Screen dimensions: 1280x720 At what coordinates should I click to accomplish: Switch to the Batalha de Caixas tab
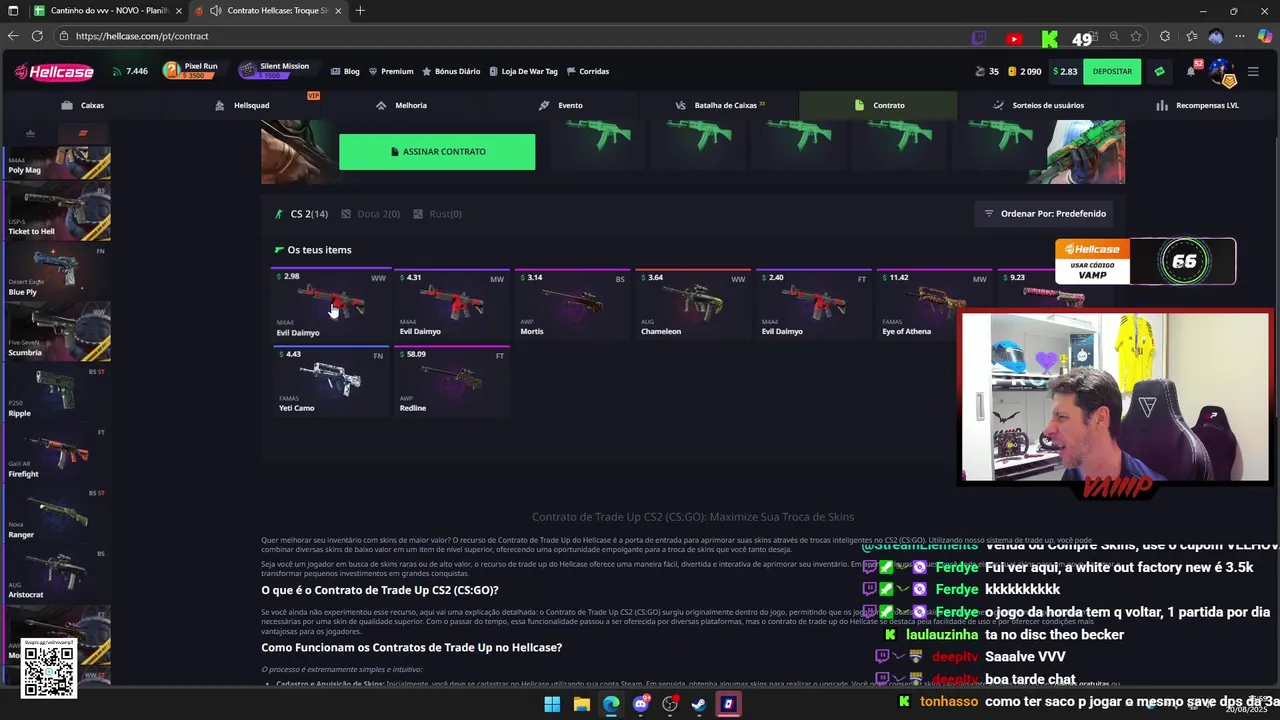719,105
